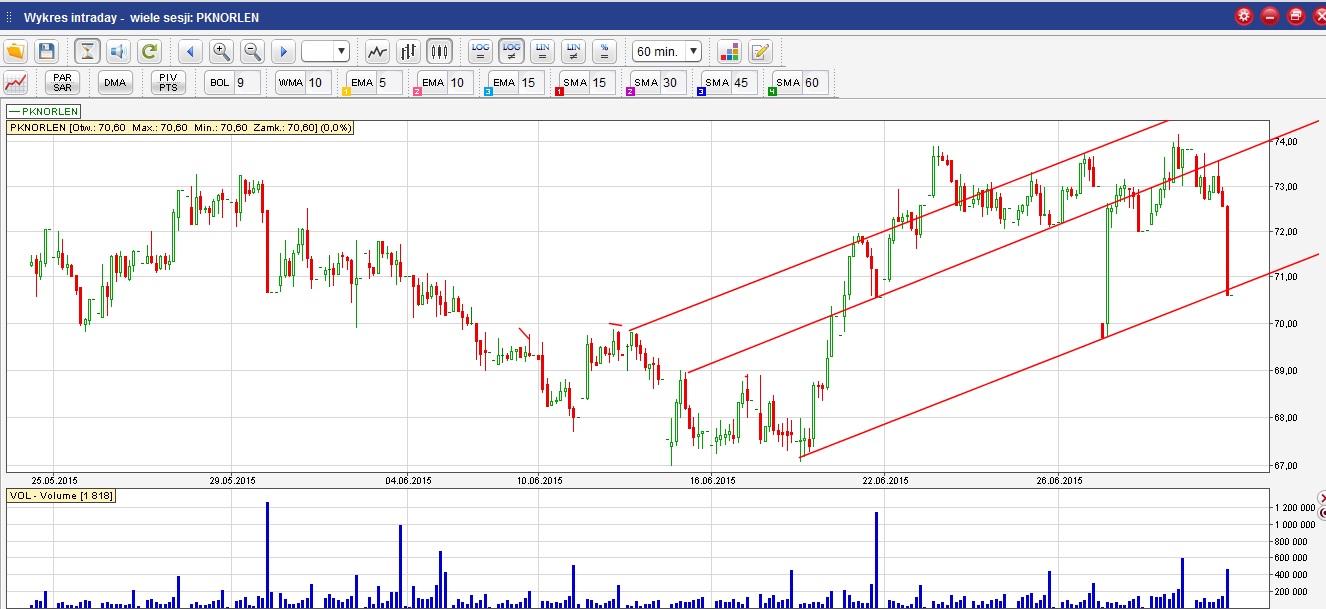Expand the empty combo box dropdown

point(341,51)
